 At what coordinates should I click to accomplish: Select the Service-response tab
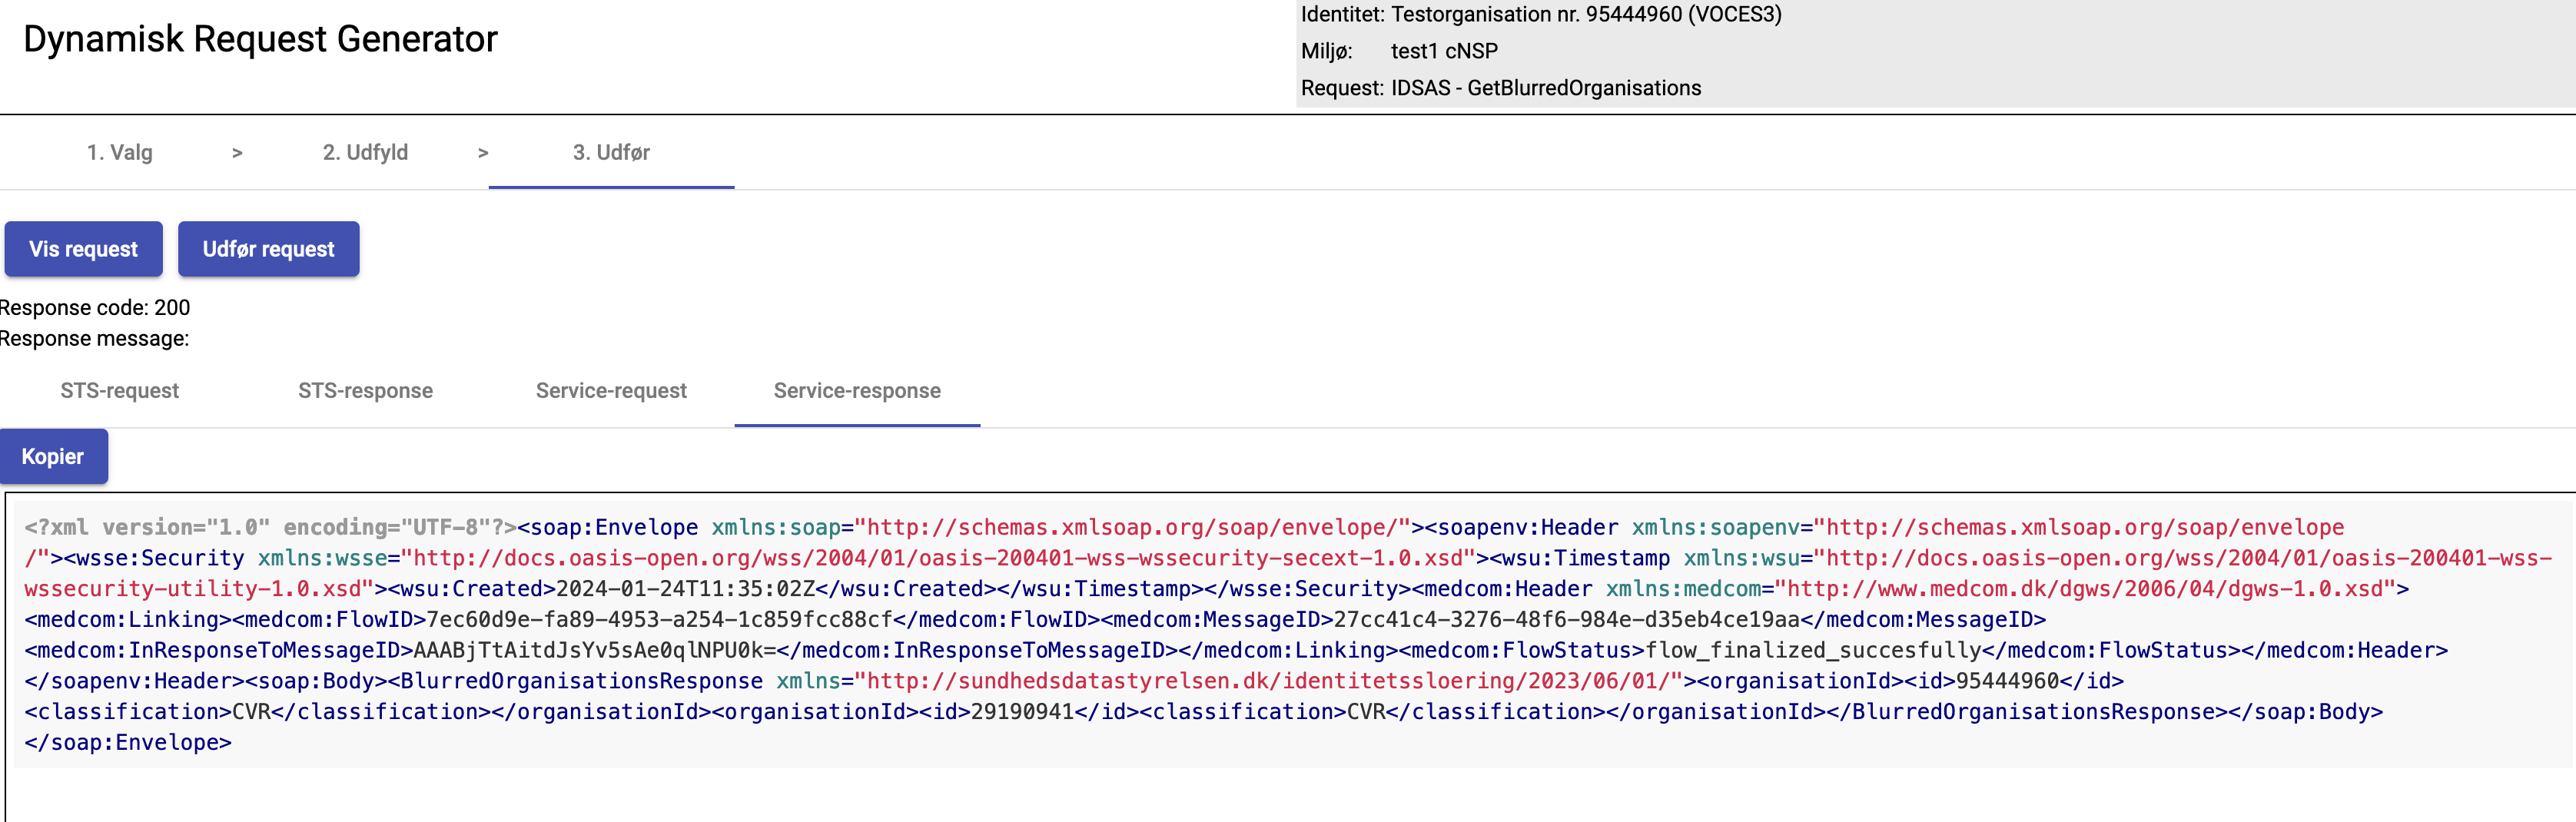point(857,391)
